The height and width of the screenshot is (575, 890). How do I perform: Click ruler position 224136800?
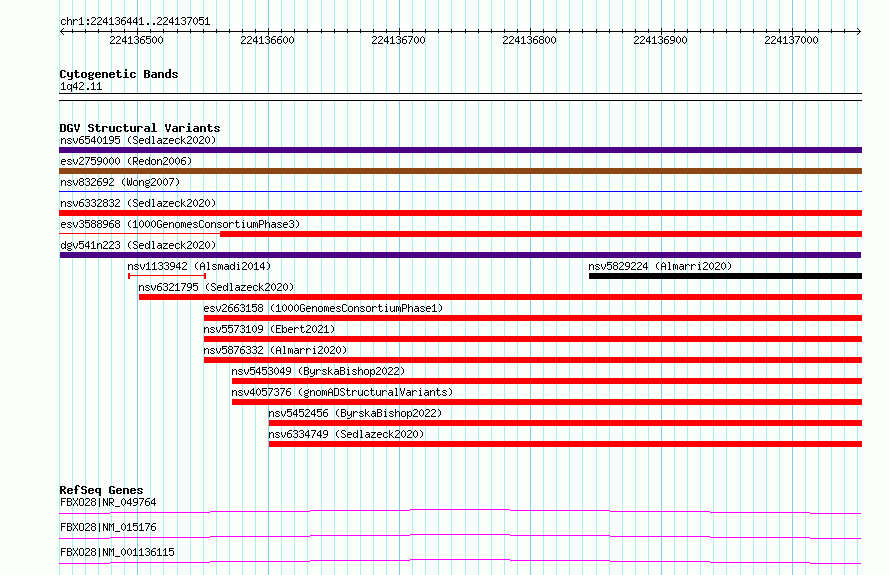tap(530, 40)
